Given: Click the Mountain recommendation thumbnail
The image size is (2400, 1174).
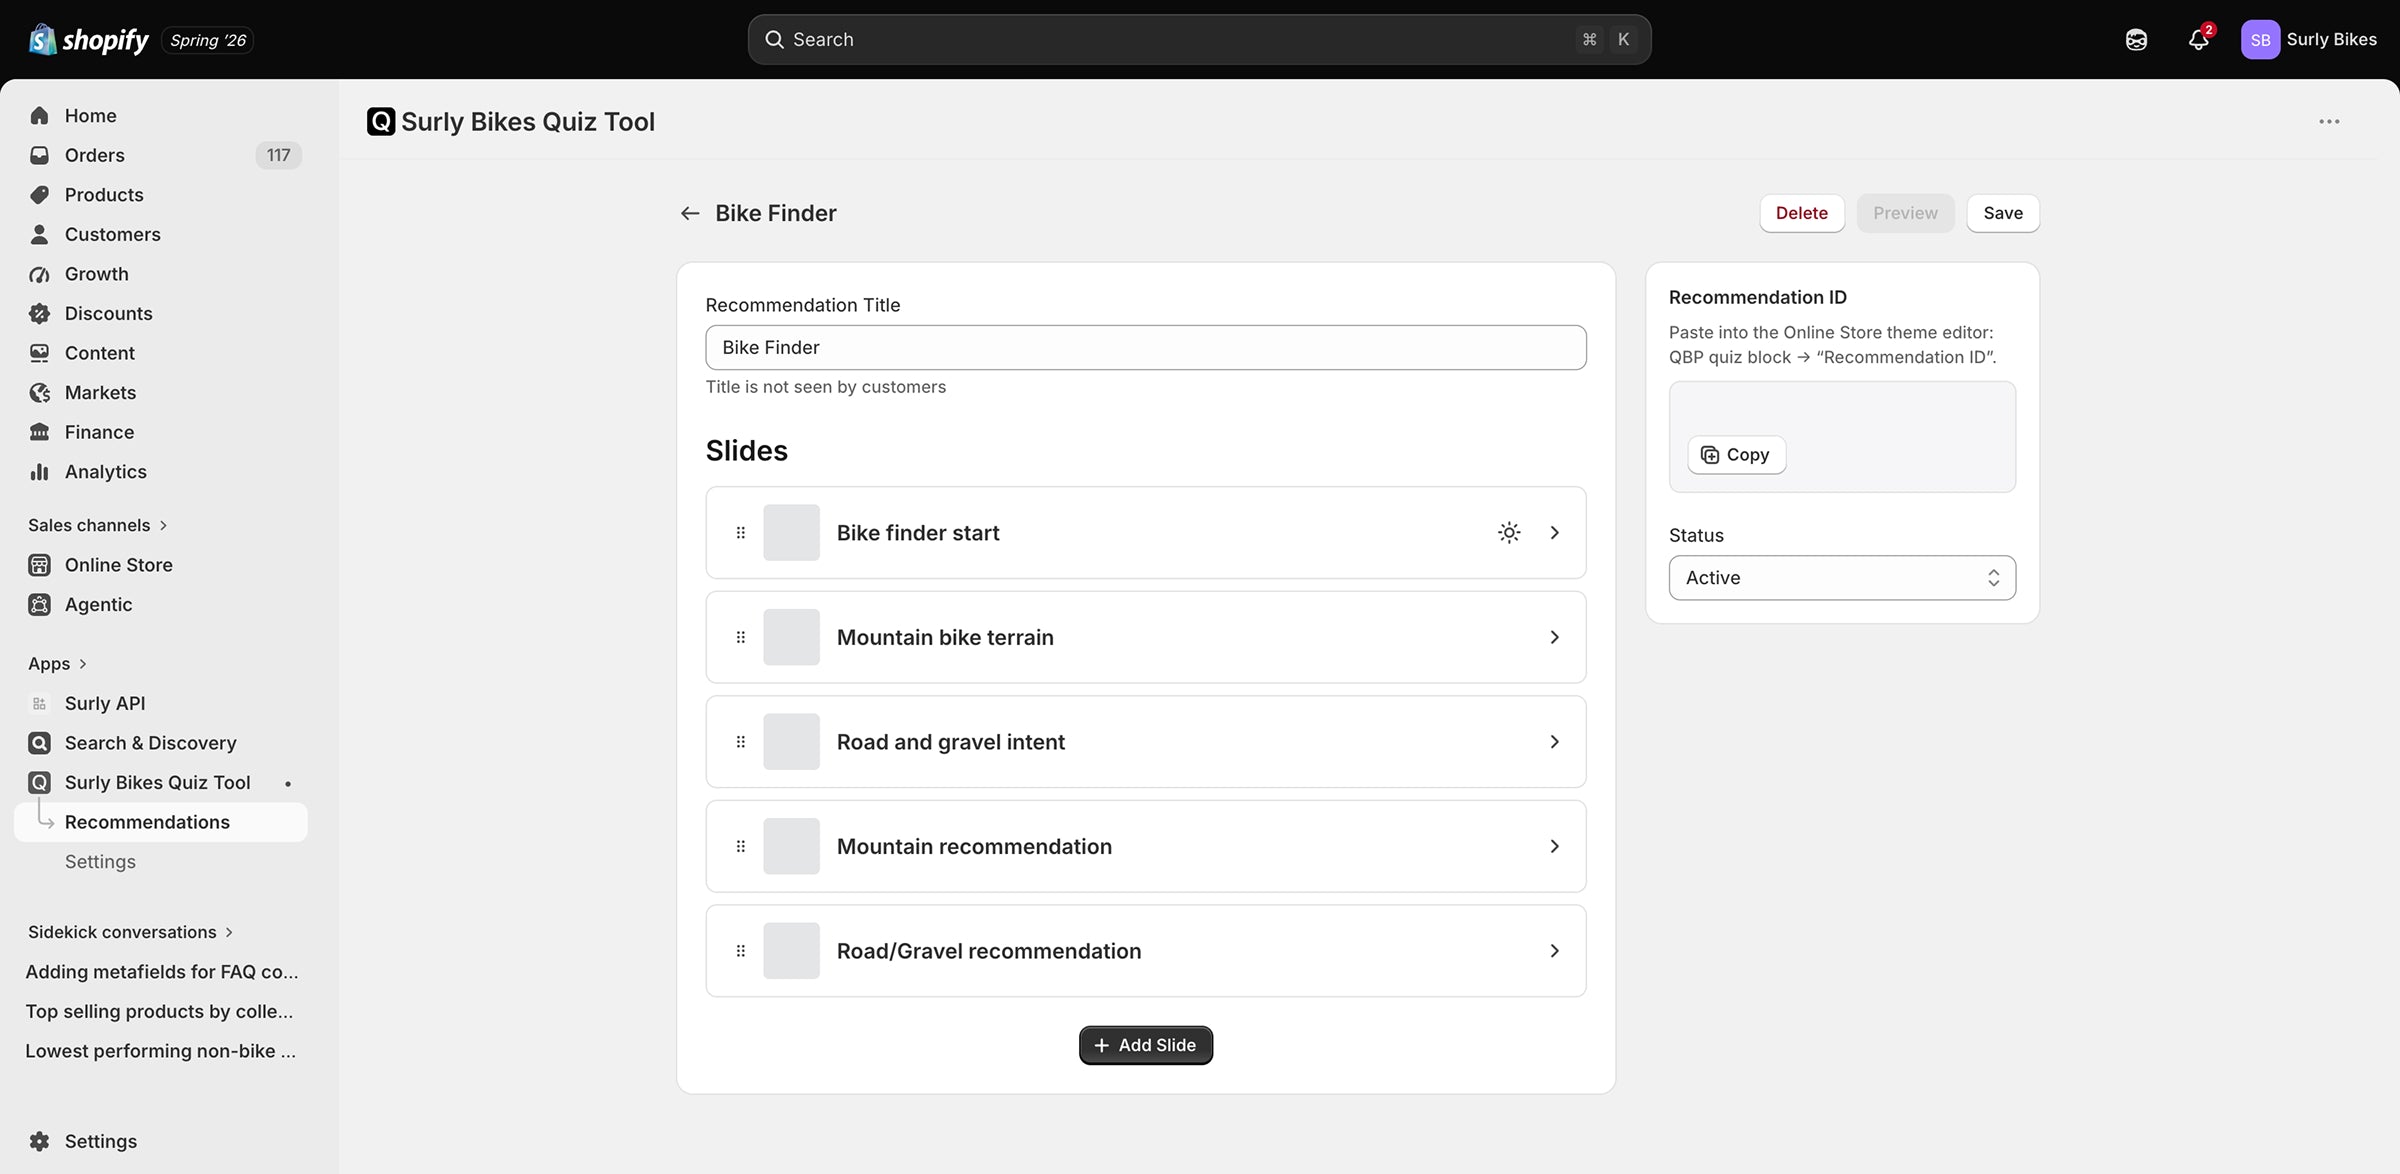Looking at the screenshot, I should 791,846.
